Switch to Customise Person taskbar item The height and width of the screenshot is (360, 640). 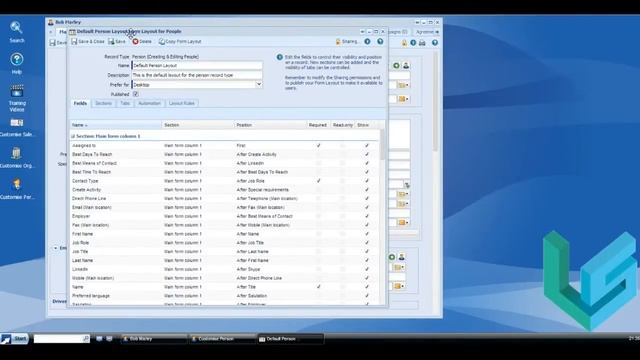pos(222,339)
